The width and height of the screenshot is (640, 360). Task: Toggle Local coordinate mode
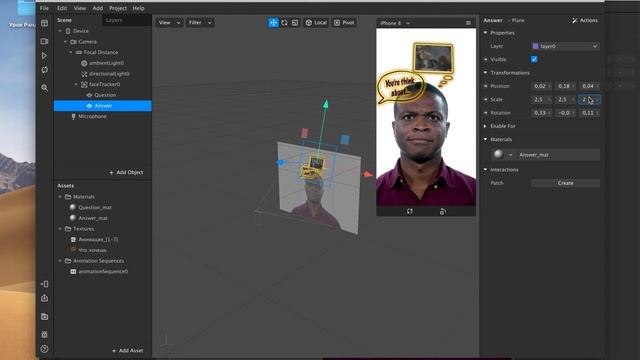[x=316, y=22]
